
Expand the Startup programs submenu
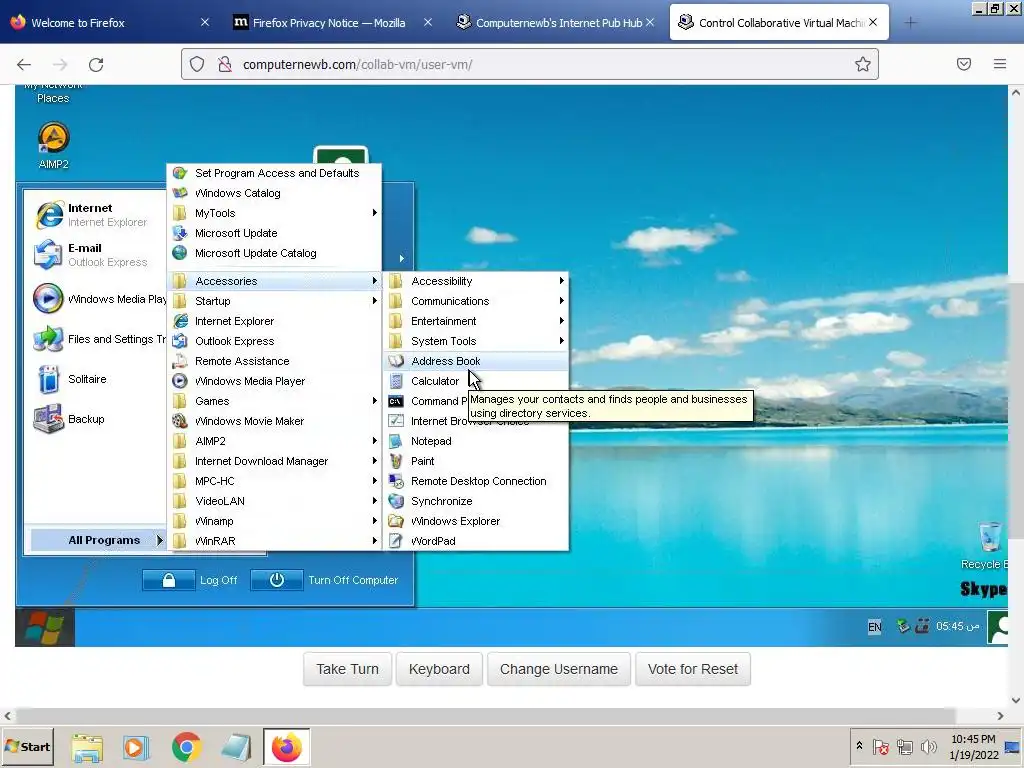pyautogui.click(x=275, y=301)
